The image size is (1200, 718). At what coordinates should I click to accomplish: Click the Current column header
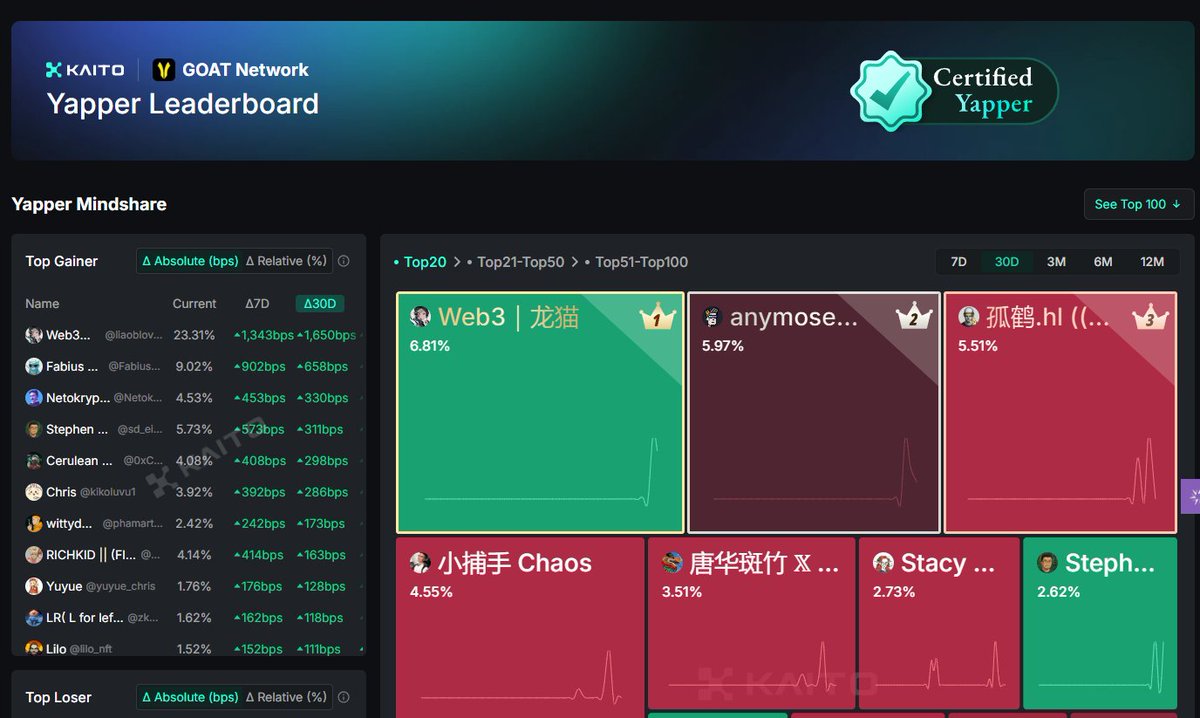coord(194,304)
